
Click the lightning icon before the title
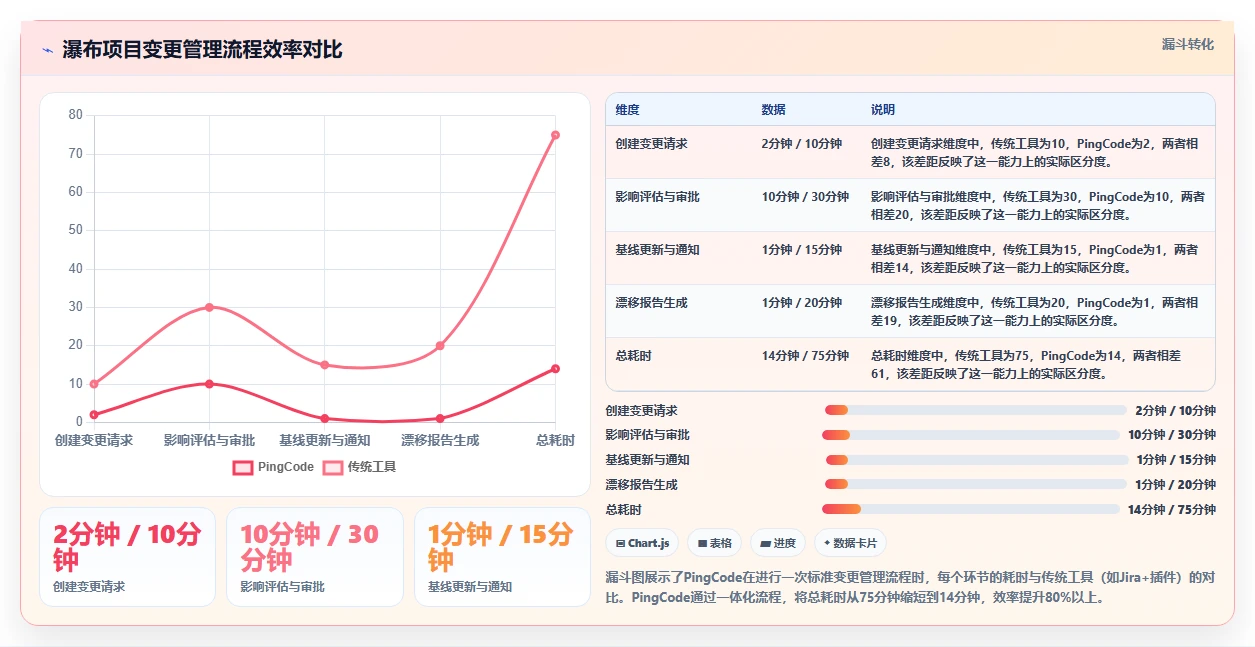[47, 50]
